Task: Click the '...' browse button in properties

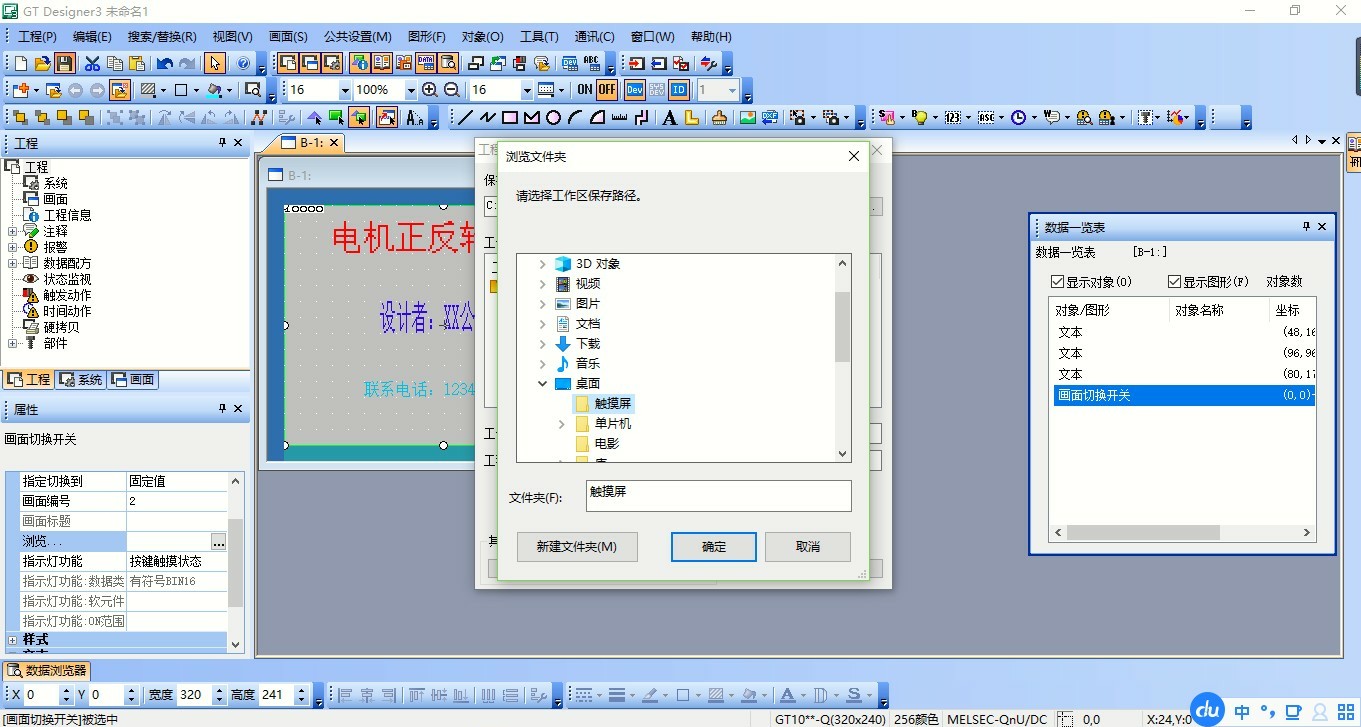Action: tap(219, 541)
